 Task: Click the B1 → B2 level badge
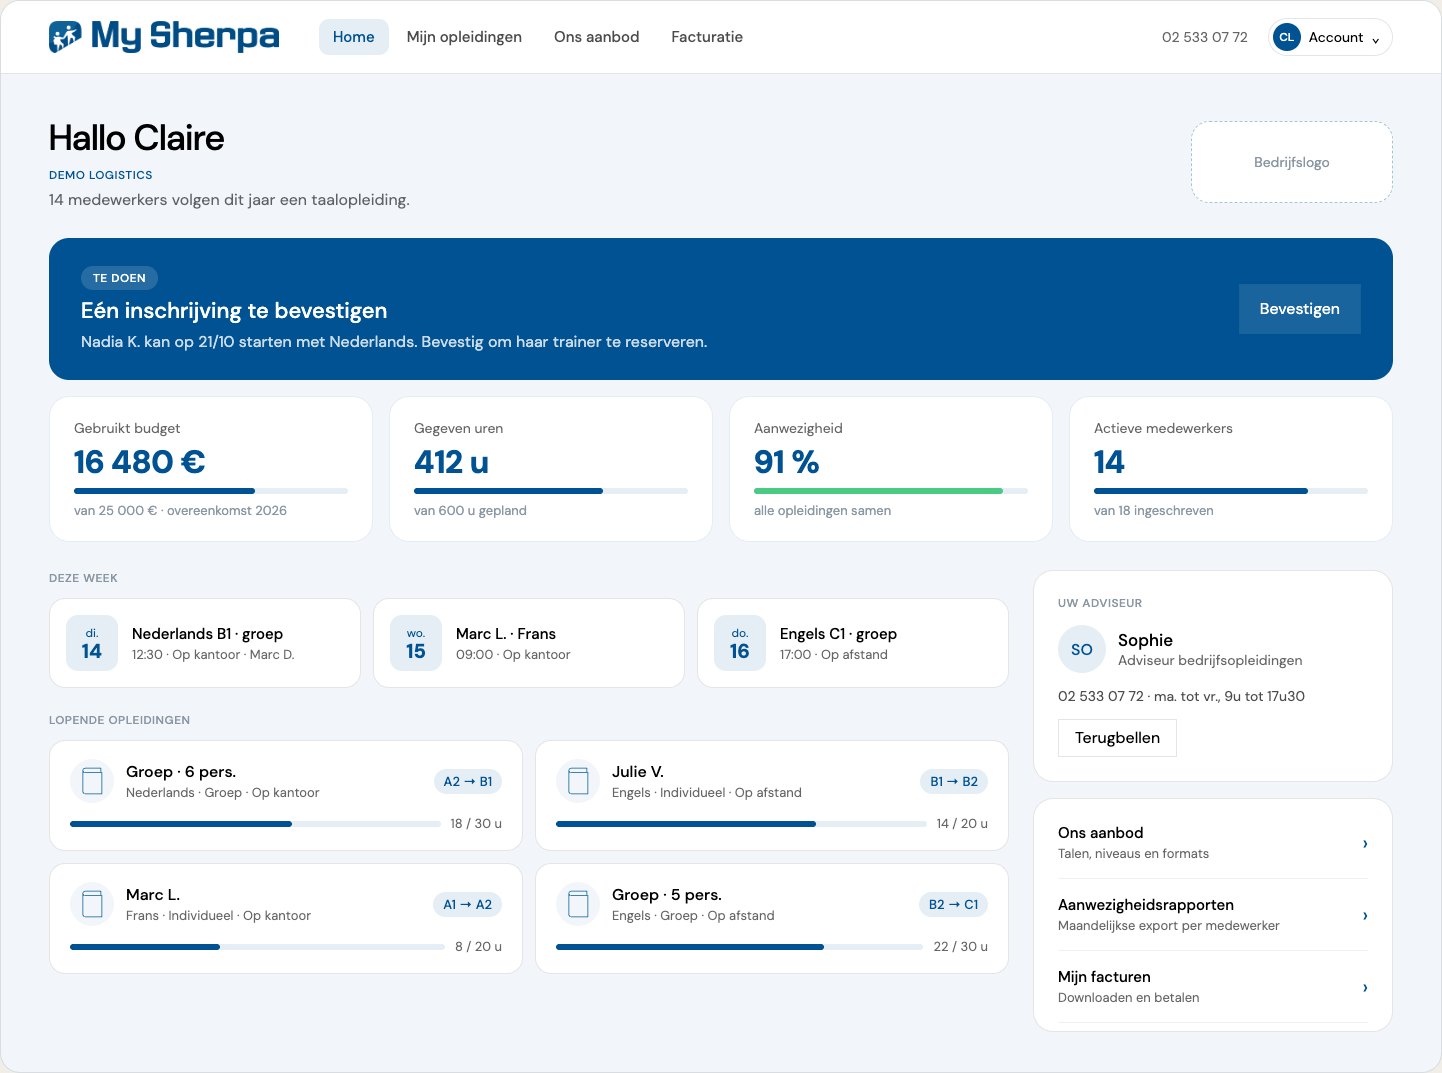954,782
